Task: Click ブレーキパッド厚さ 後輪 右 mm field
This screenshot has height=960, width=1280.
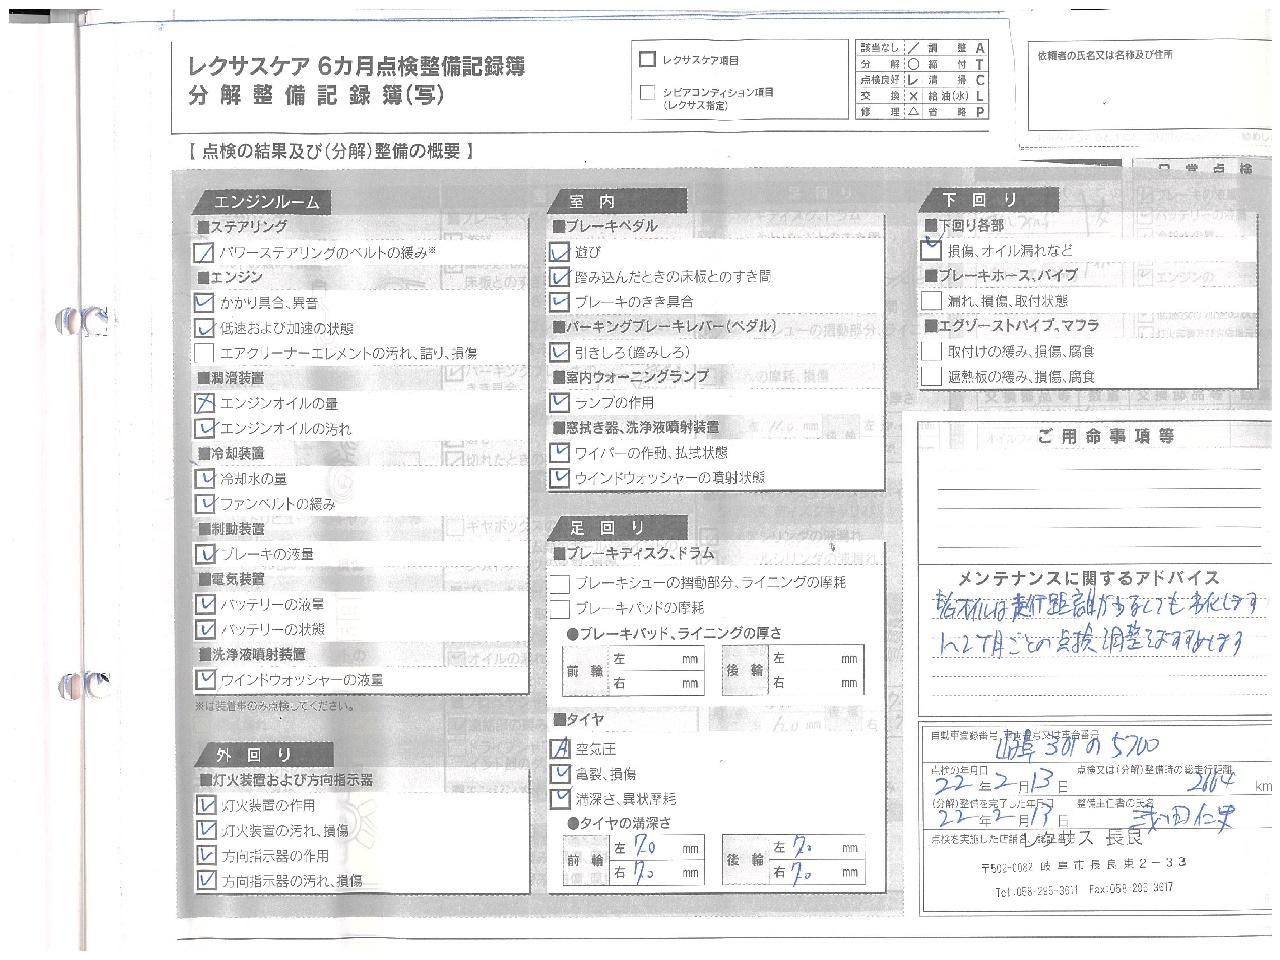Action: pos(815,683)
